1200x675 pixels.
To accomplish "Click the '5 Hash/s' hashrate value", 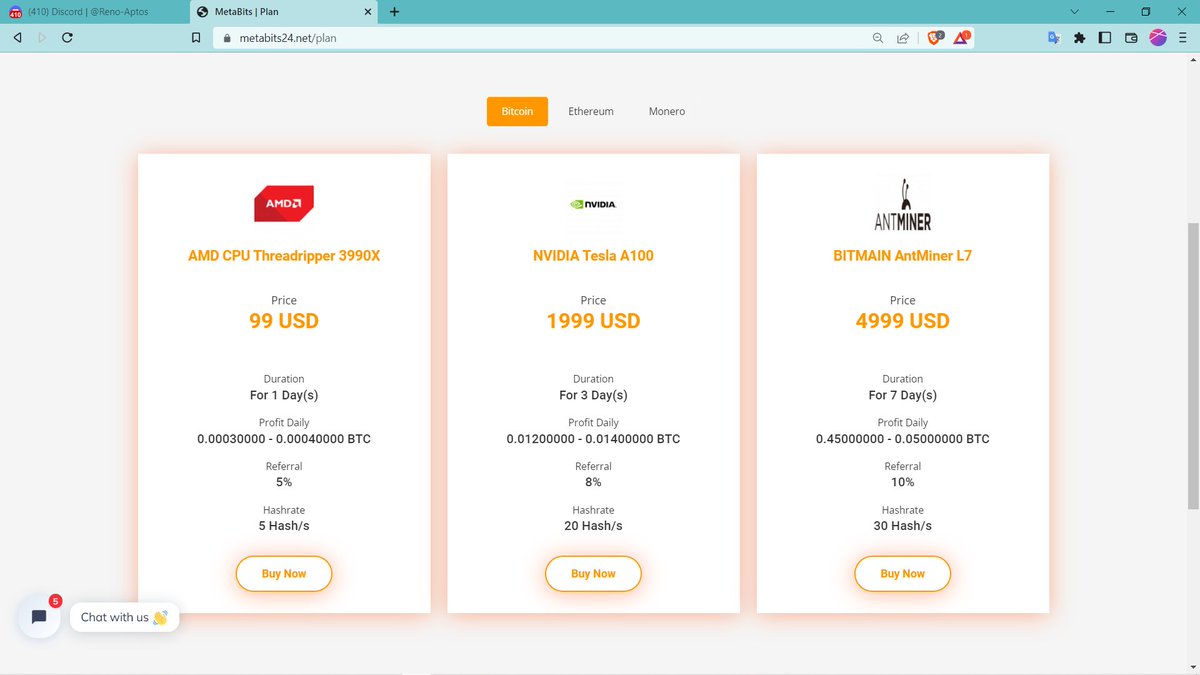I will coord(284,526).
